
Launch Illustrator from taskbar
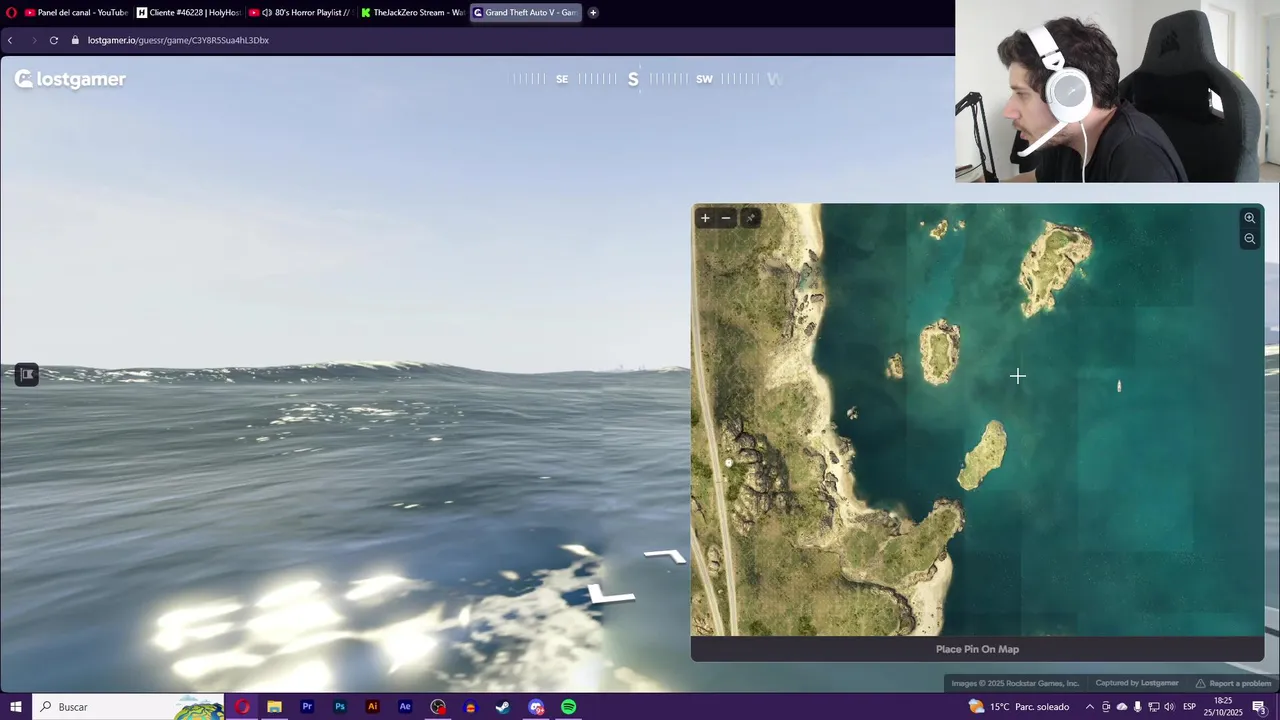click(372, 707)
